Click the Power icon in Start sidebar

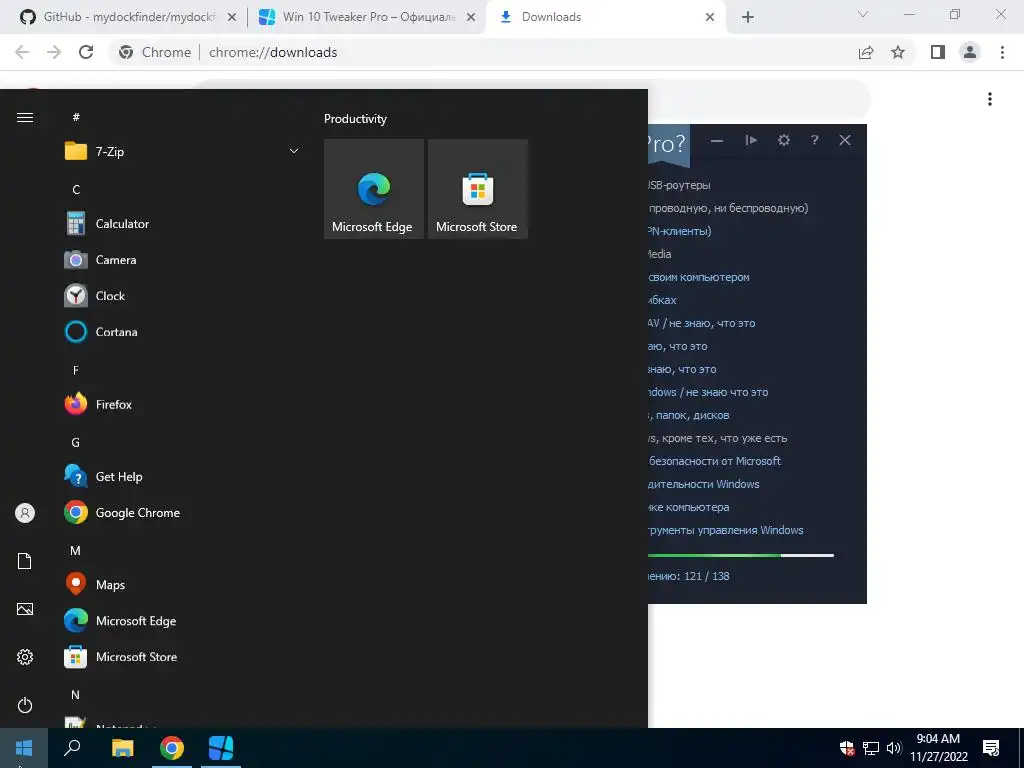click(x=25, y=705)
